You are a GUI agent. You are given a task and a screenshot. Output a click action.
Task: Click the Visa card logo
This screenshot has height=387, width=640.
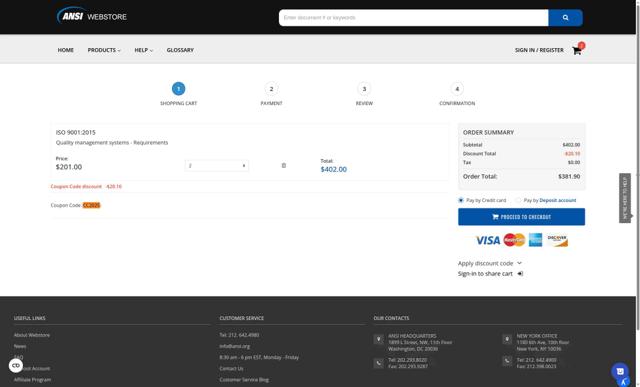click(488, 240)
